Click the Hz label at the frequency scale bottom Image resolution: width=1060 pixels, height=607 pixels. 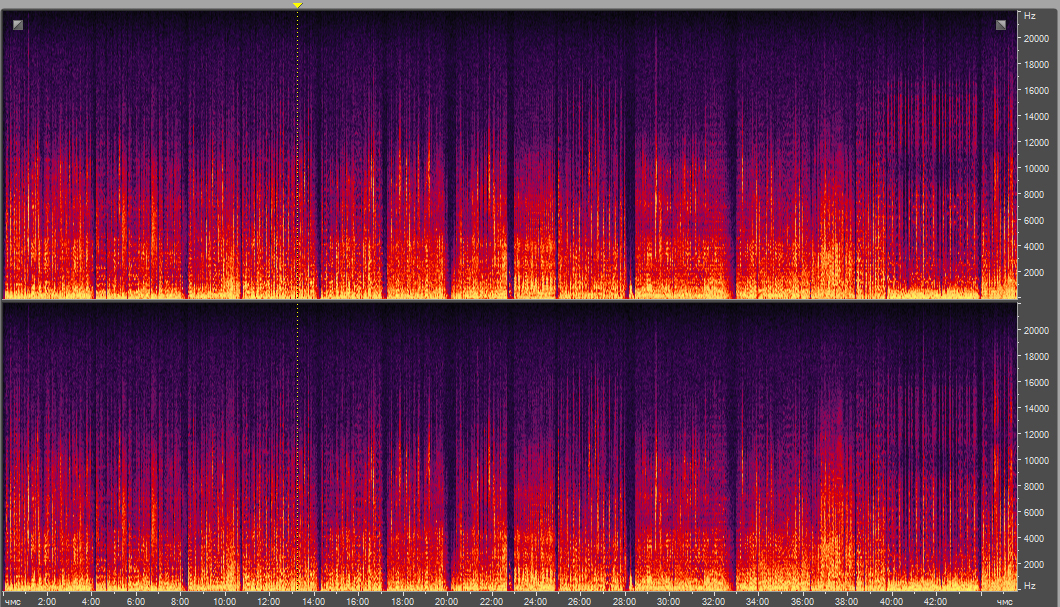tap(1029, 584)
